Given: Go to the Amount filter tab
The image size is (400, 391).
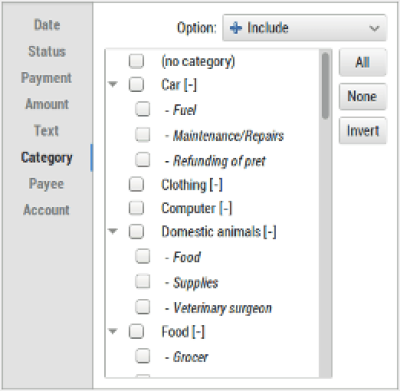Looking at the screenshot, I should click(47, 104).
